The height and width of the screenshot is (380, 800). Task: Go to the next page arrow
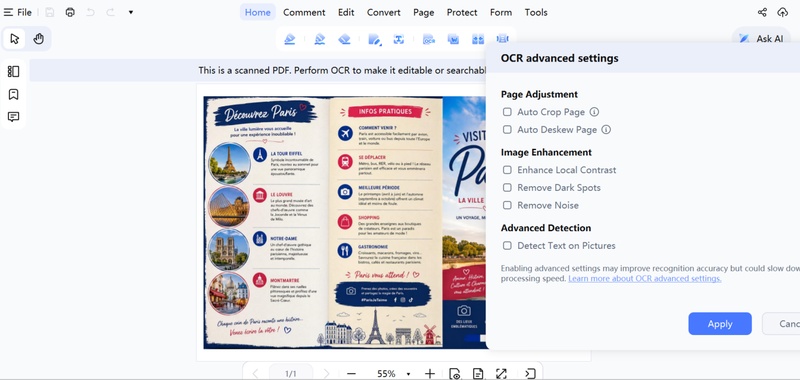pos(327,374)
